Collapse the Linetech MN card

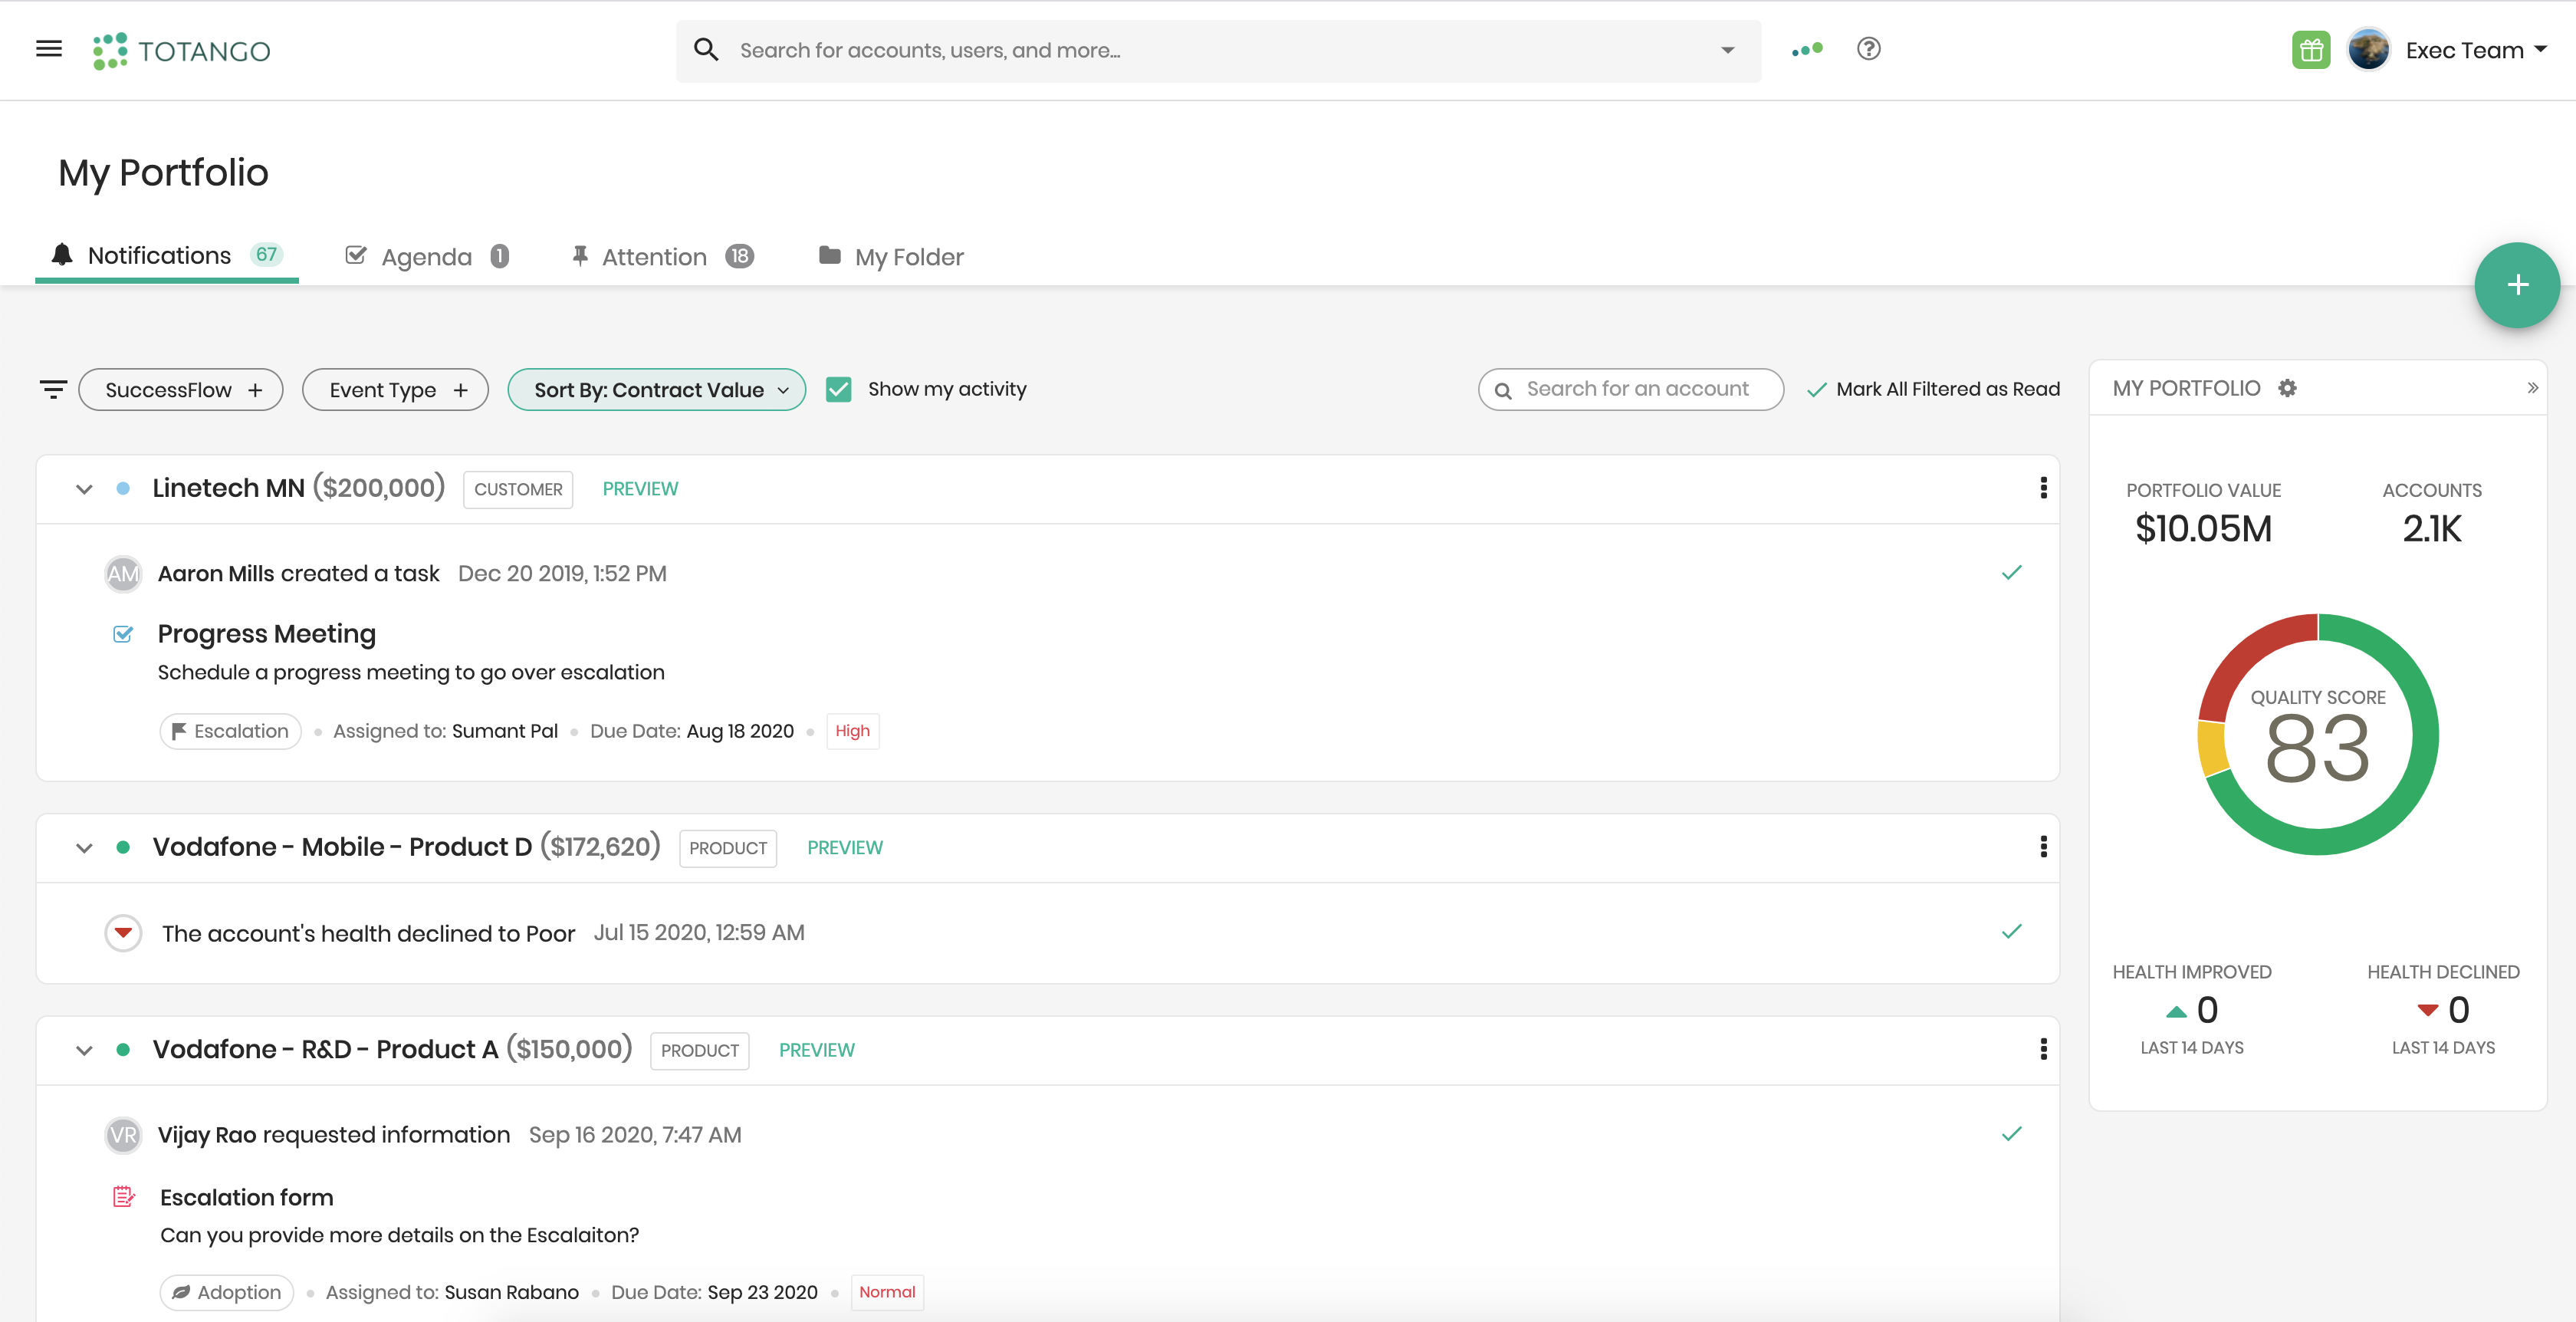(84, 489)
